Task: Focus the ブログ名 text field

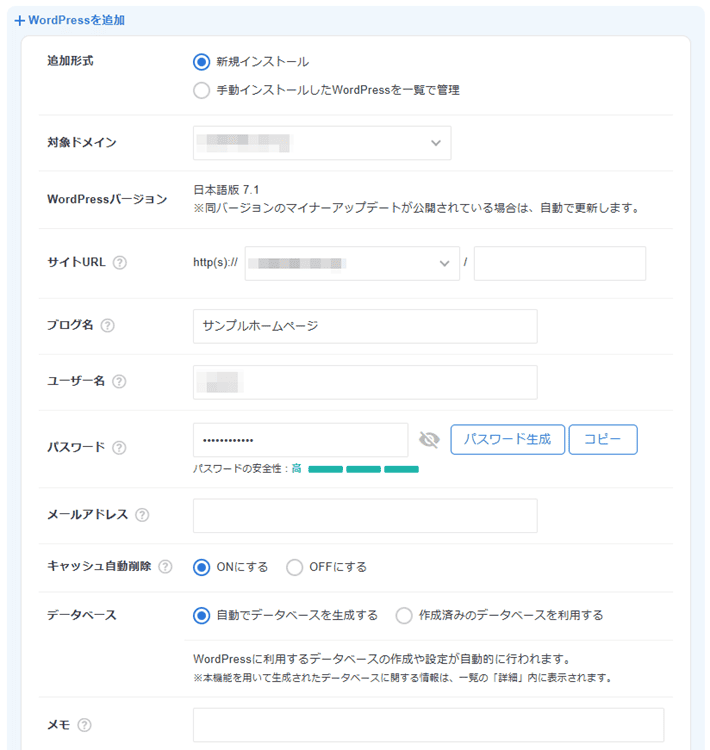Action: click(x=365, y=326)
